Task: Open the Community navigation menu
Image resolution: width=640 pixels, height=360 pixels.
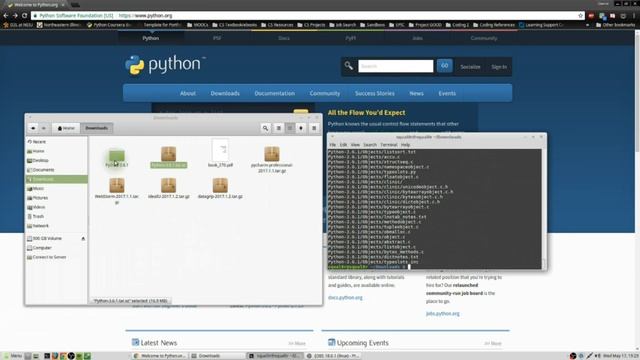Action: click(324, 93)
